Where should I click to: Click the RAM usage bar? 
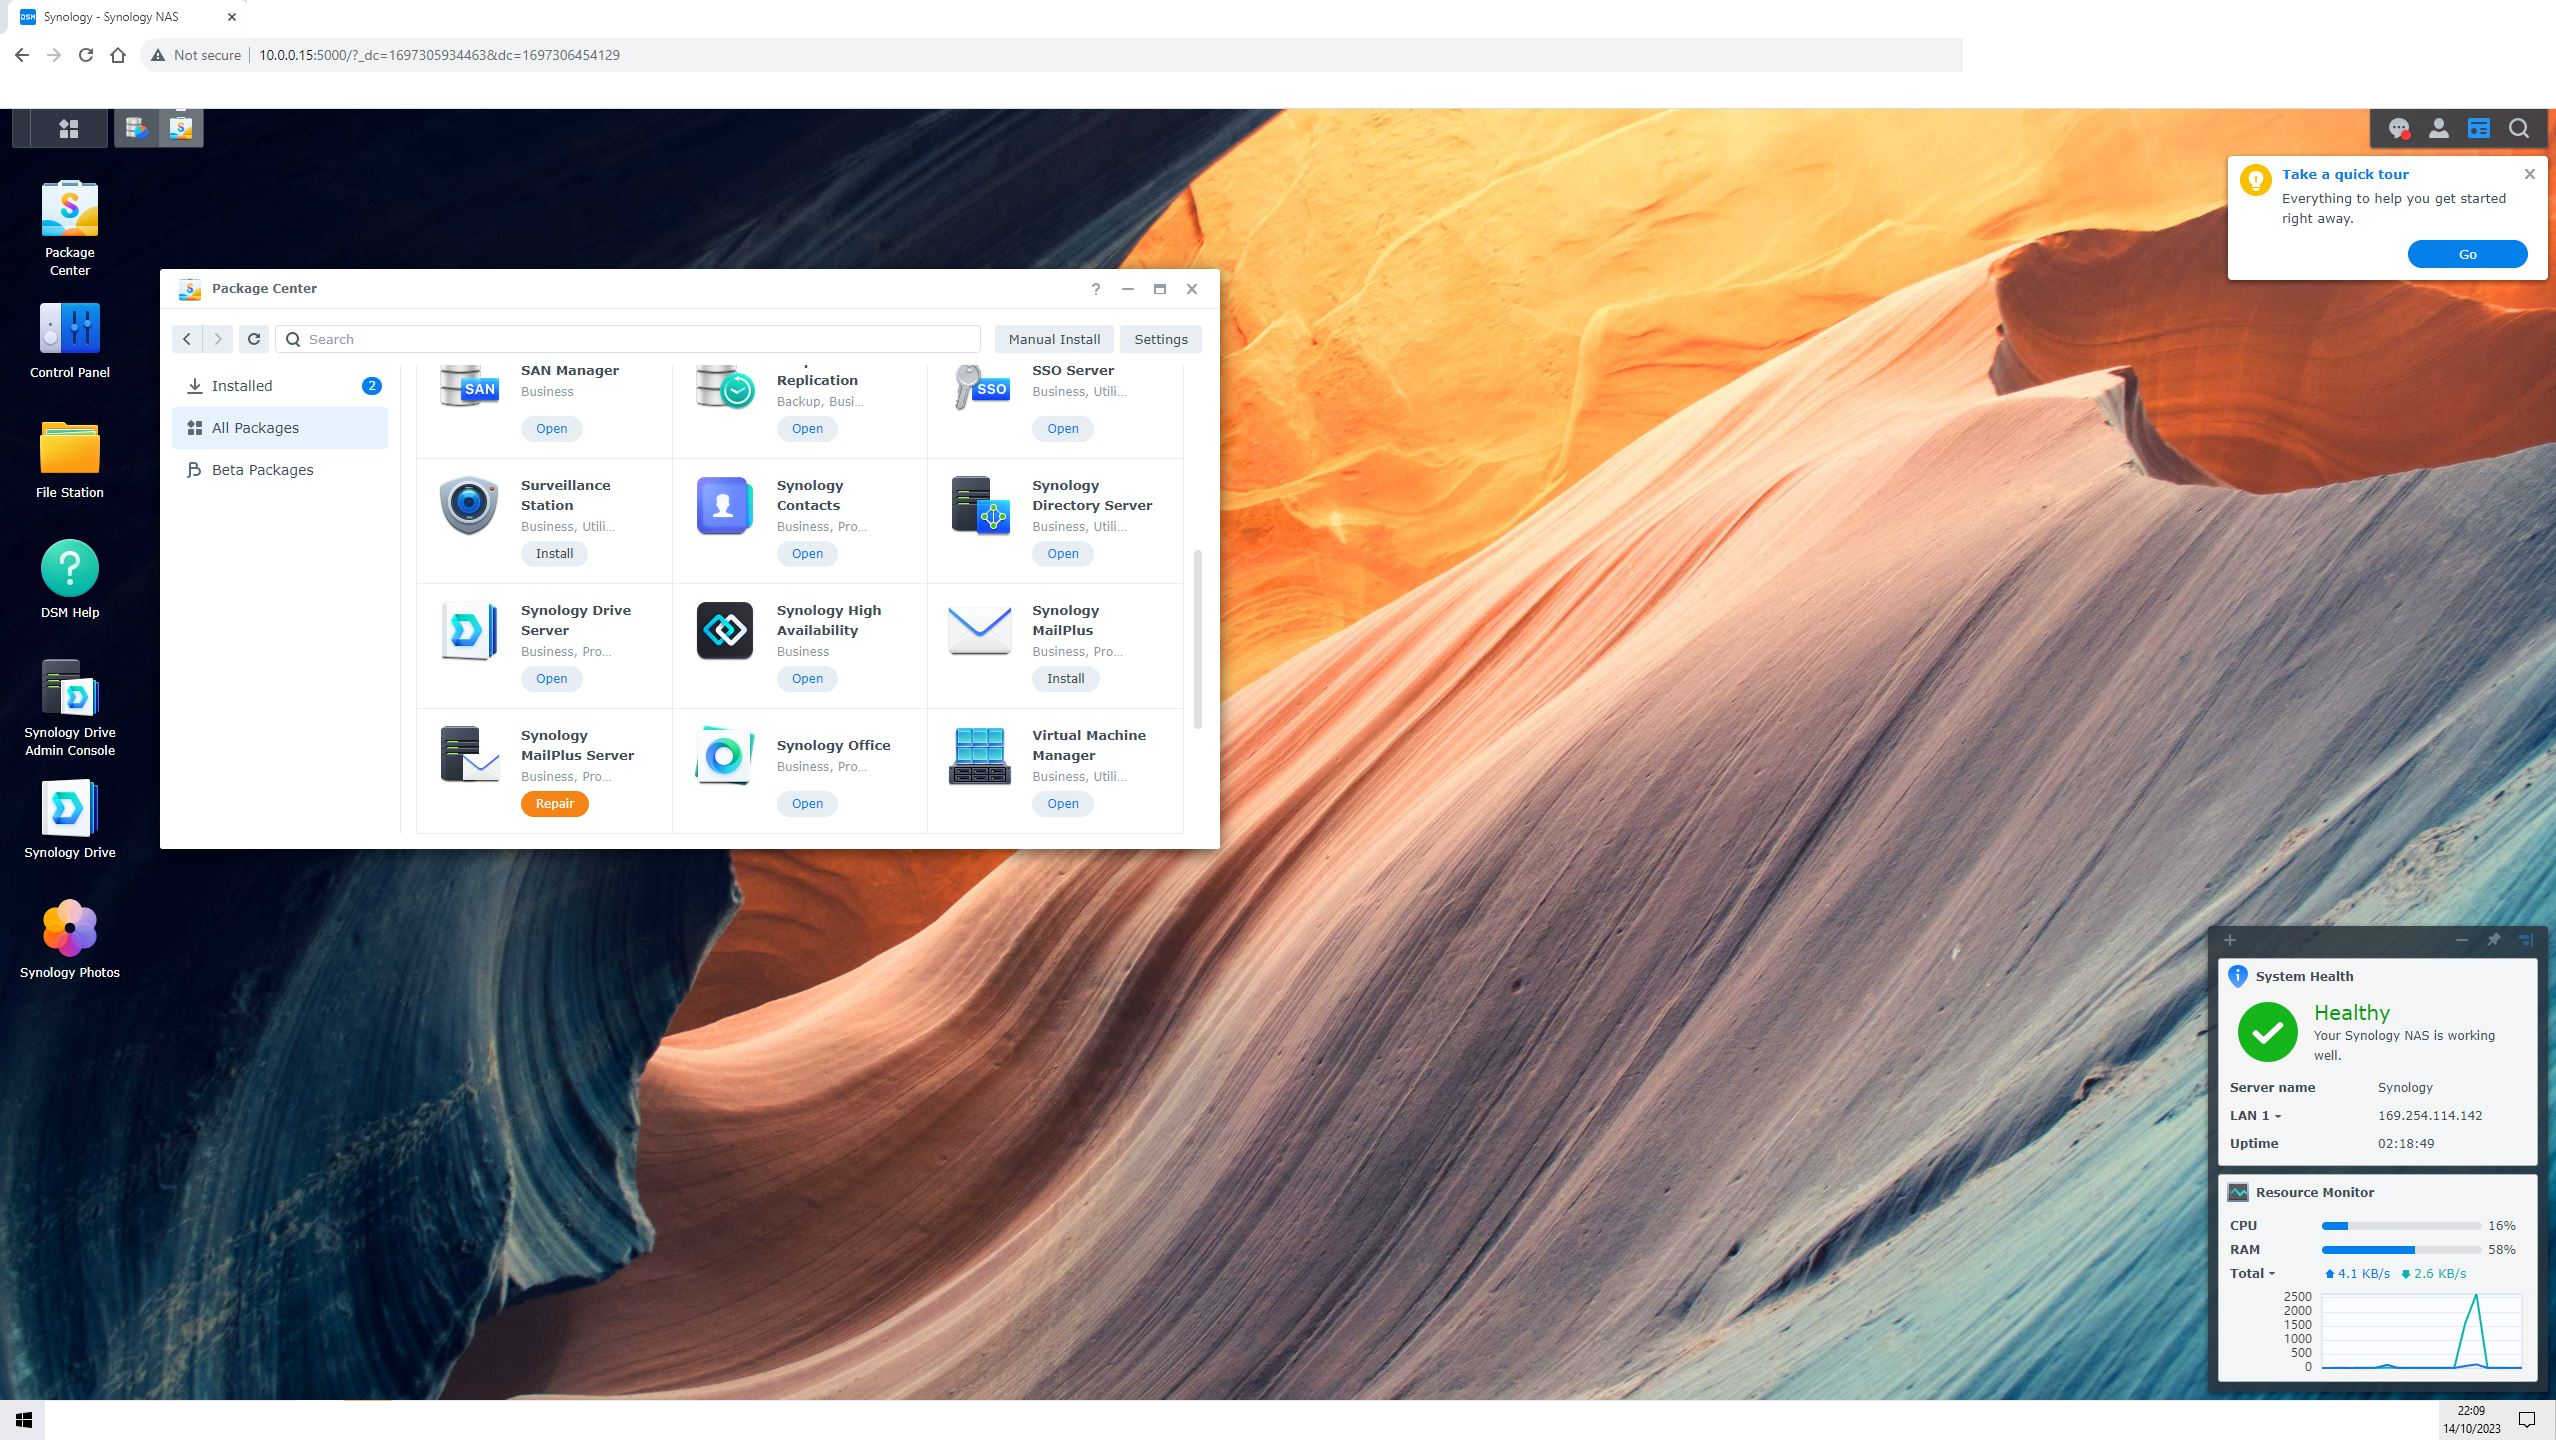point(2401,1250)
